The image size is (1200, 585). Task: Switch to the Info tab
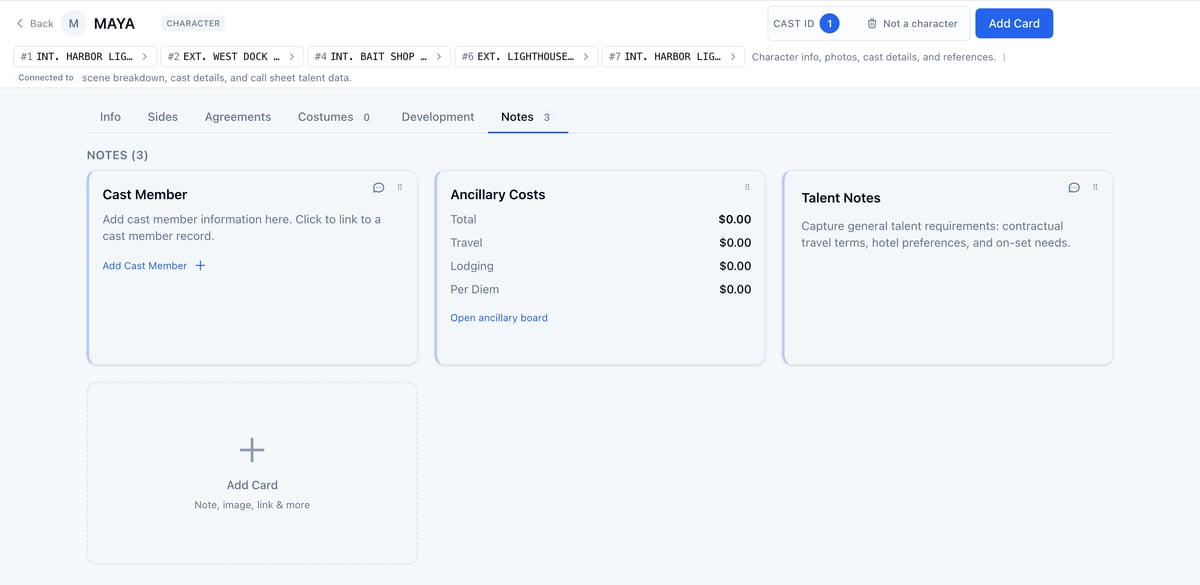click(x=110, y=117)
